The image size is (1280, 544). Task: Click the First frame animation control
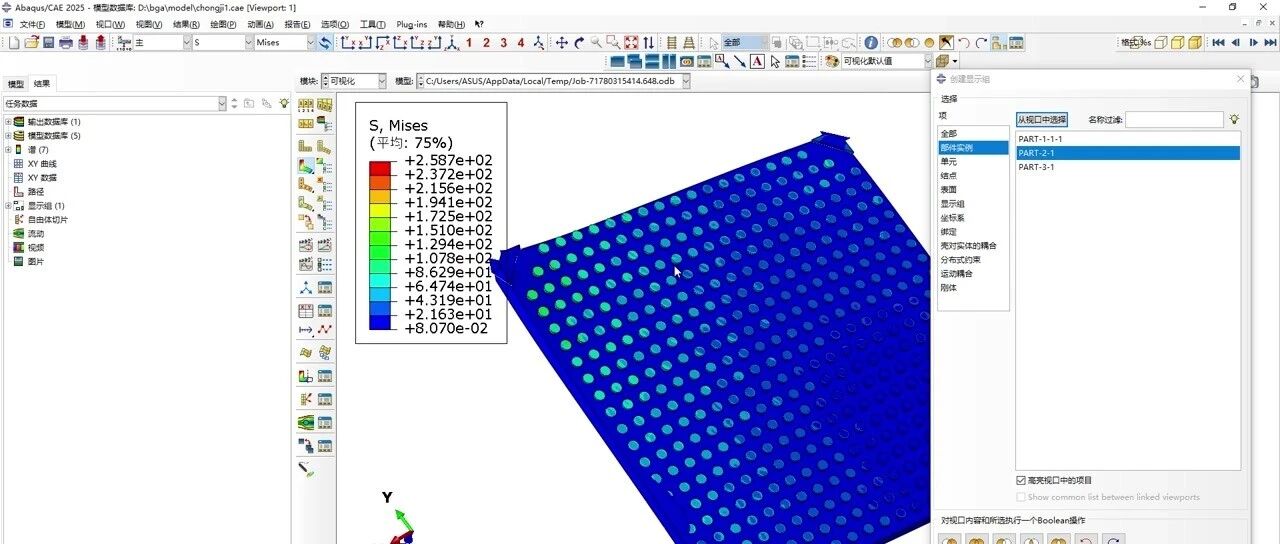click(x=1218, y=42)
